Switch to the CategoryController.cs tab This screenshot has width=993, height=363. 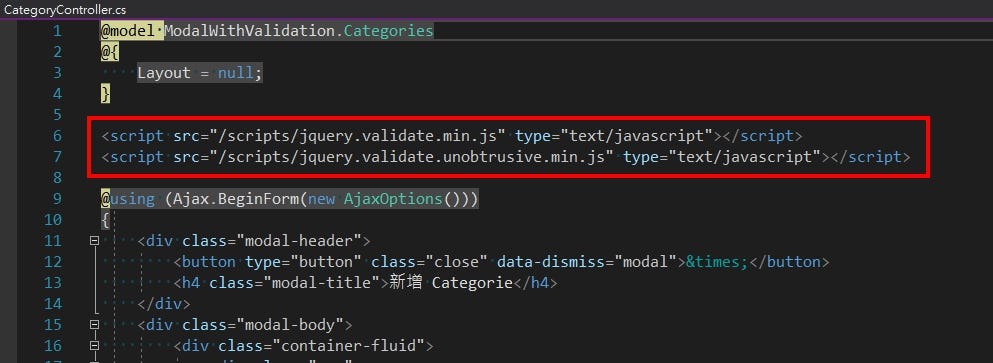(x=65, y=9)
